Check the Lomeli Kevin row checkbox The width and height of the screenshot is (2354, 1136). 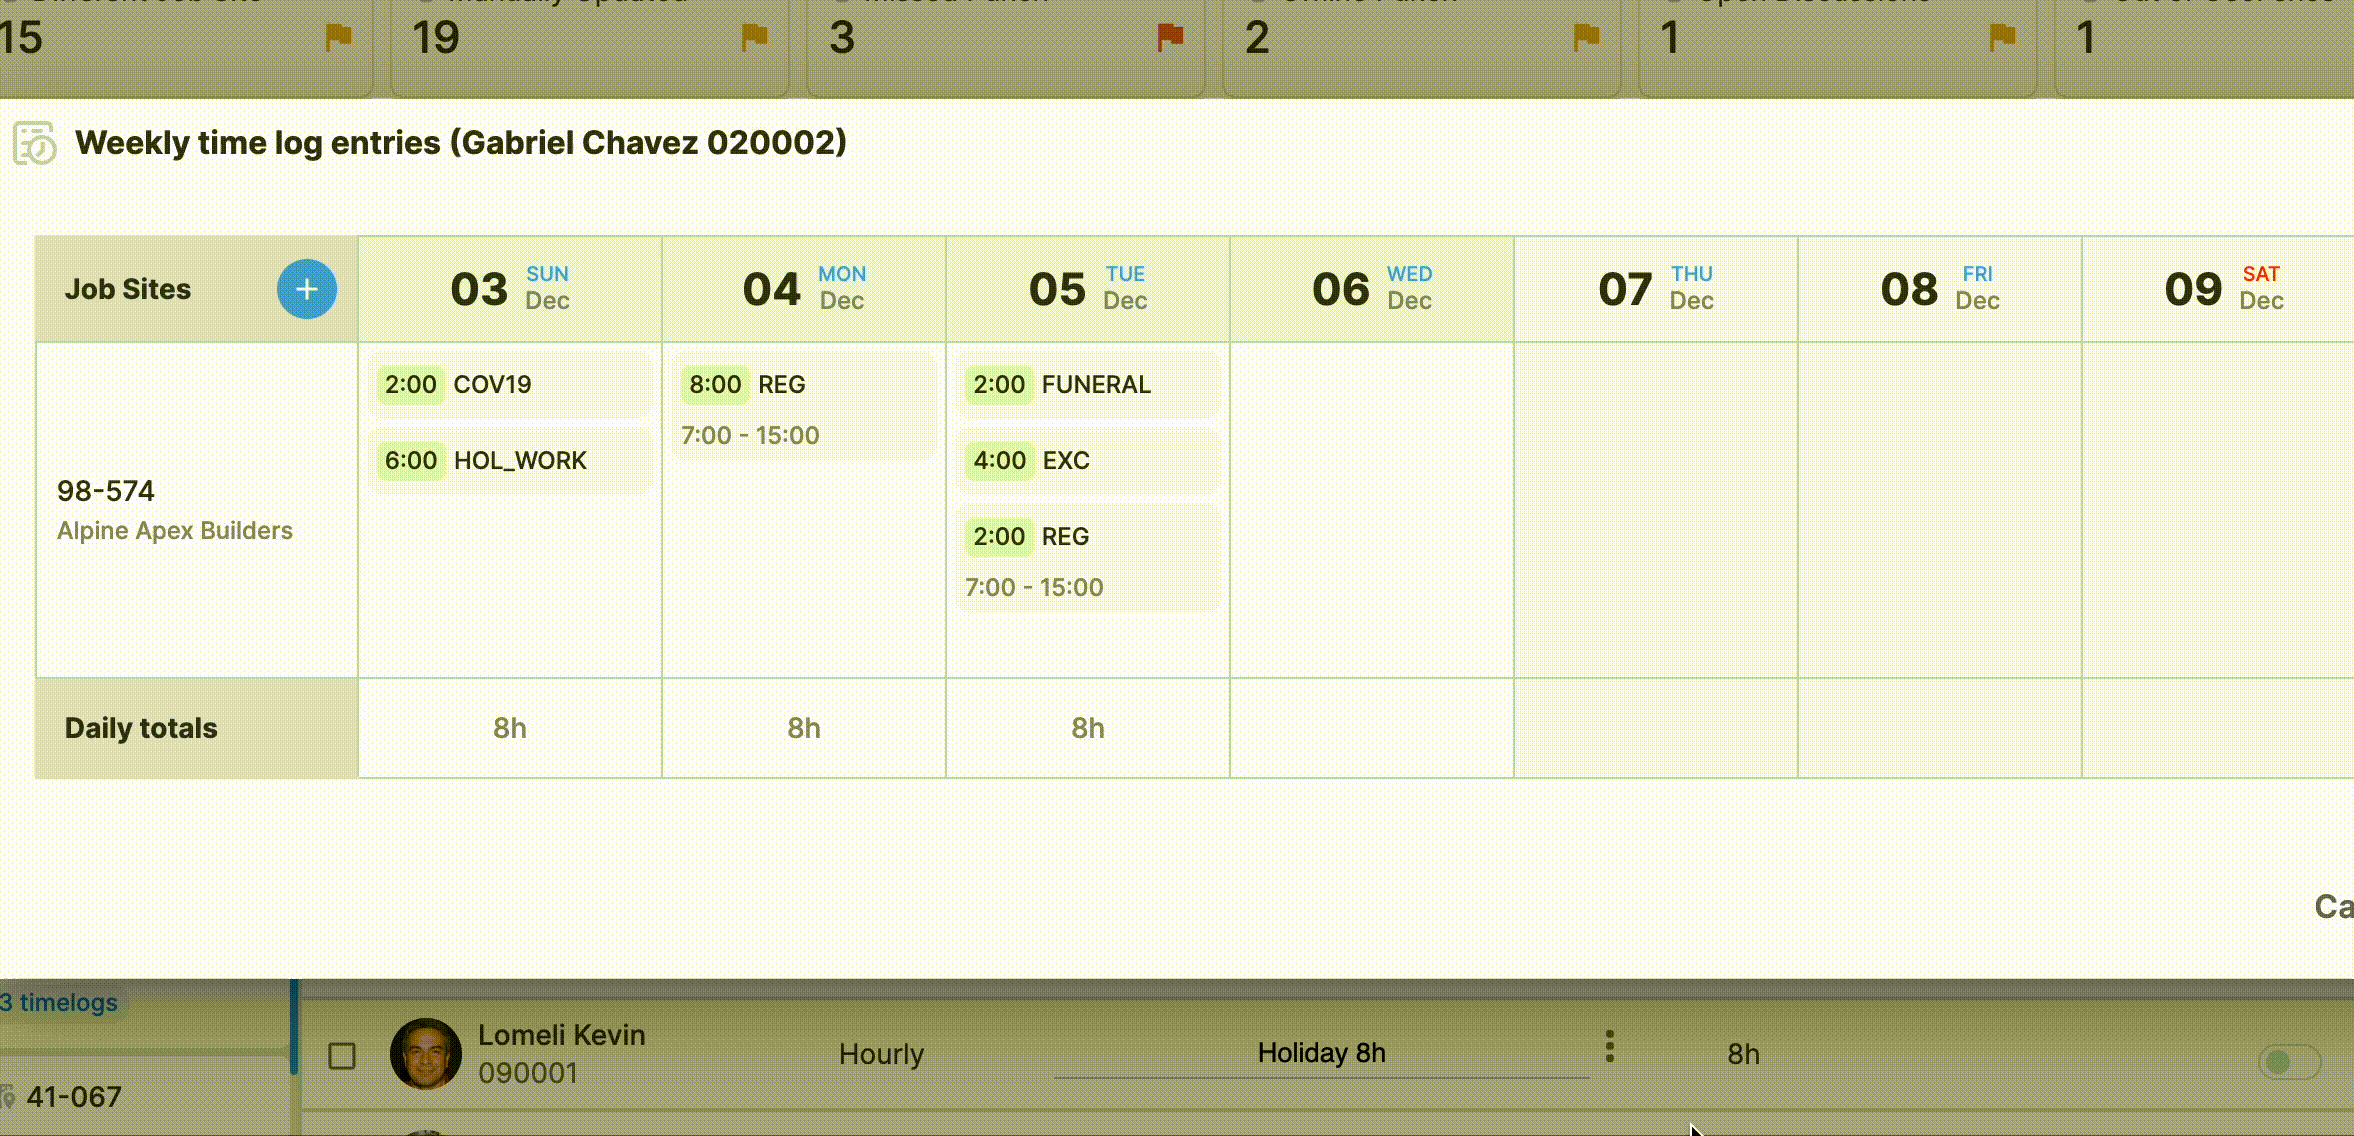click(342, 1056)
